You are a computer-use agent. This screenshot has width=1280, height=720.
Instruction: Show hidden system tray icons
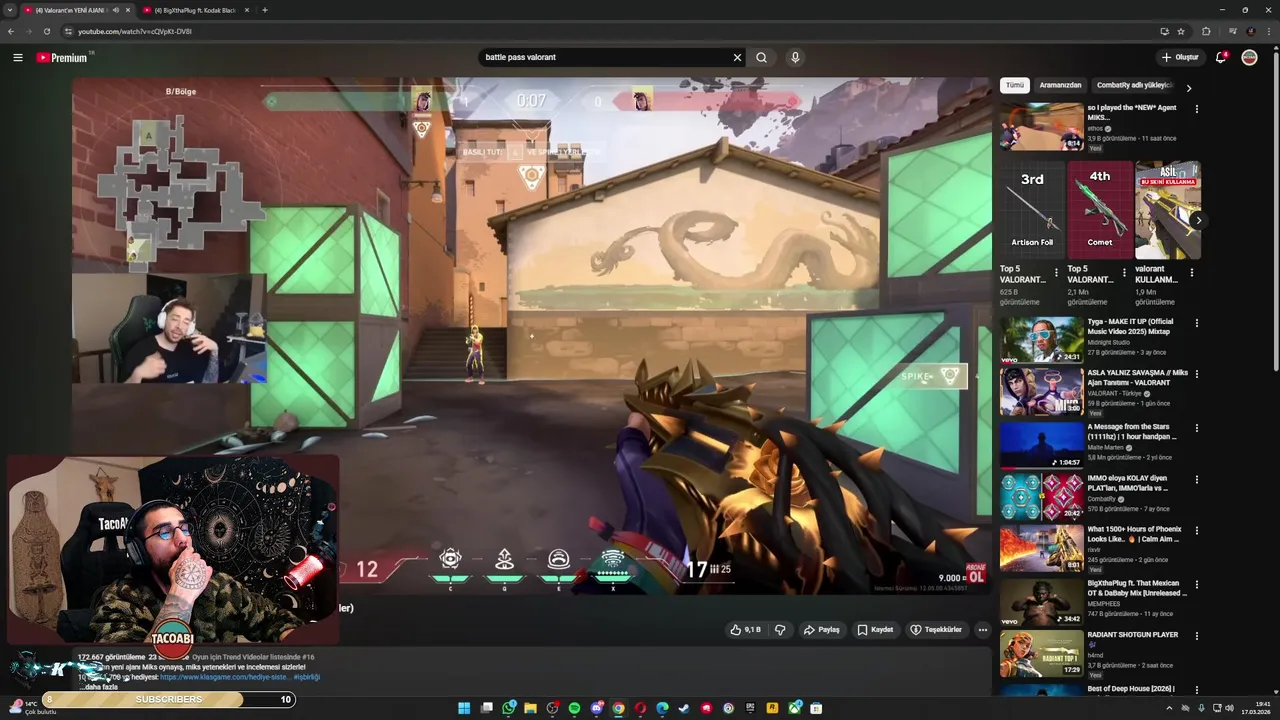tap(1169, 708)
